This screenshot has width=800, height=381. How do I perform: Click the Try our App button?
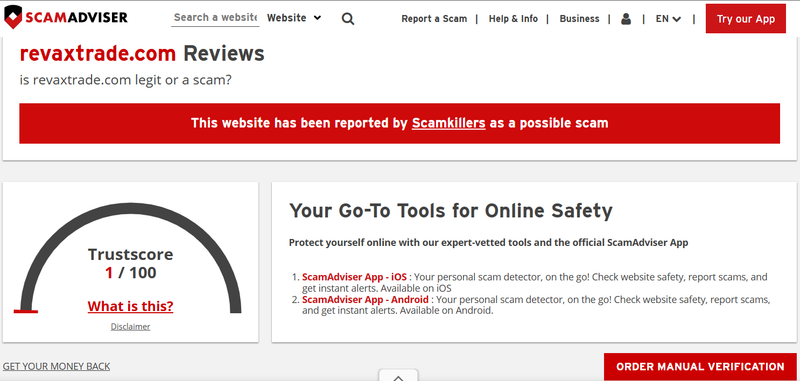coord(745,19)
